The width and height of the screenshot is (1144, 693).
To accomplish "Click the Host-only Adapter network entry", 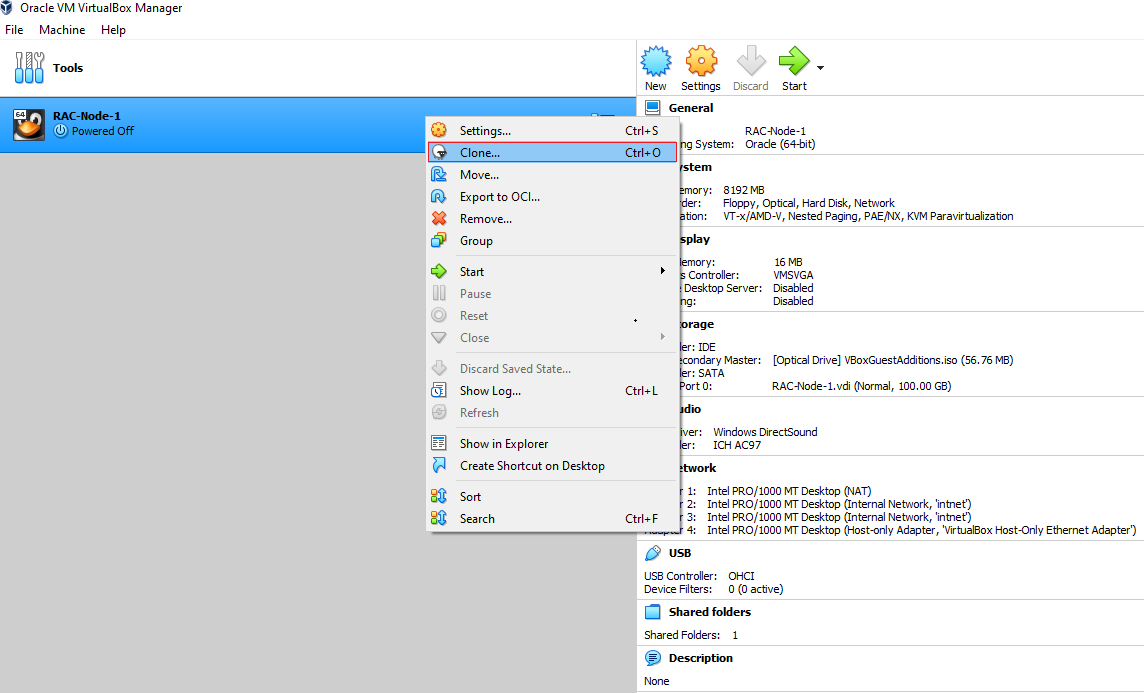I will pyautogui.click(x=921, y=530).
